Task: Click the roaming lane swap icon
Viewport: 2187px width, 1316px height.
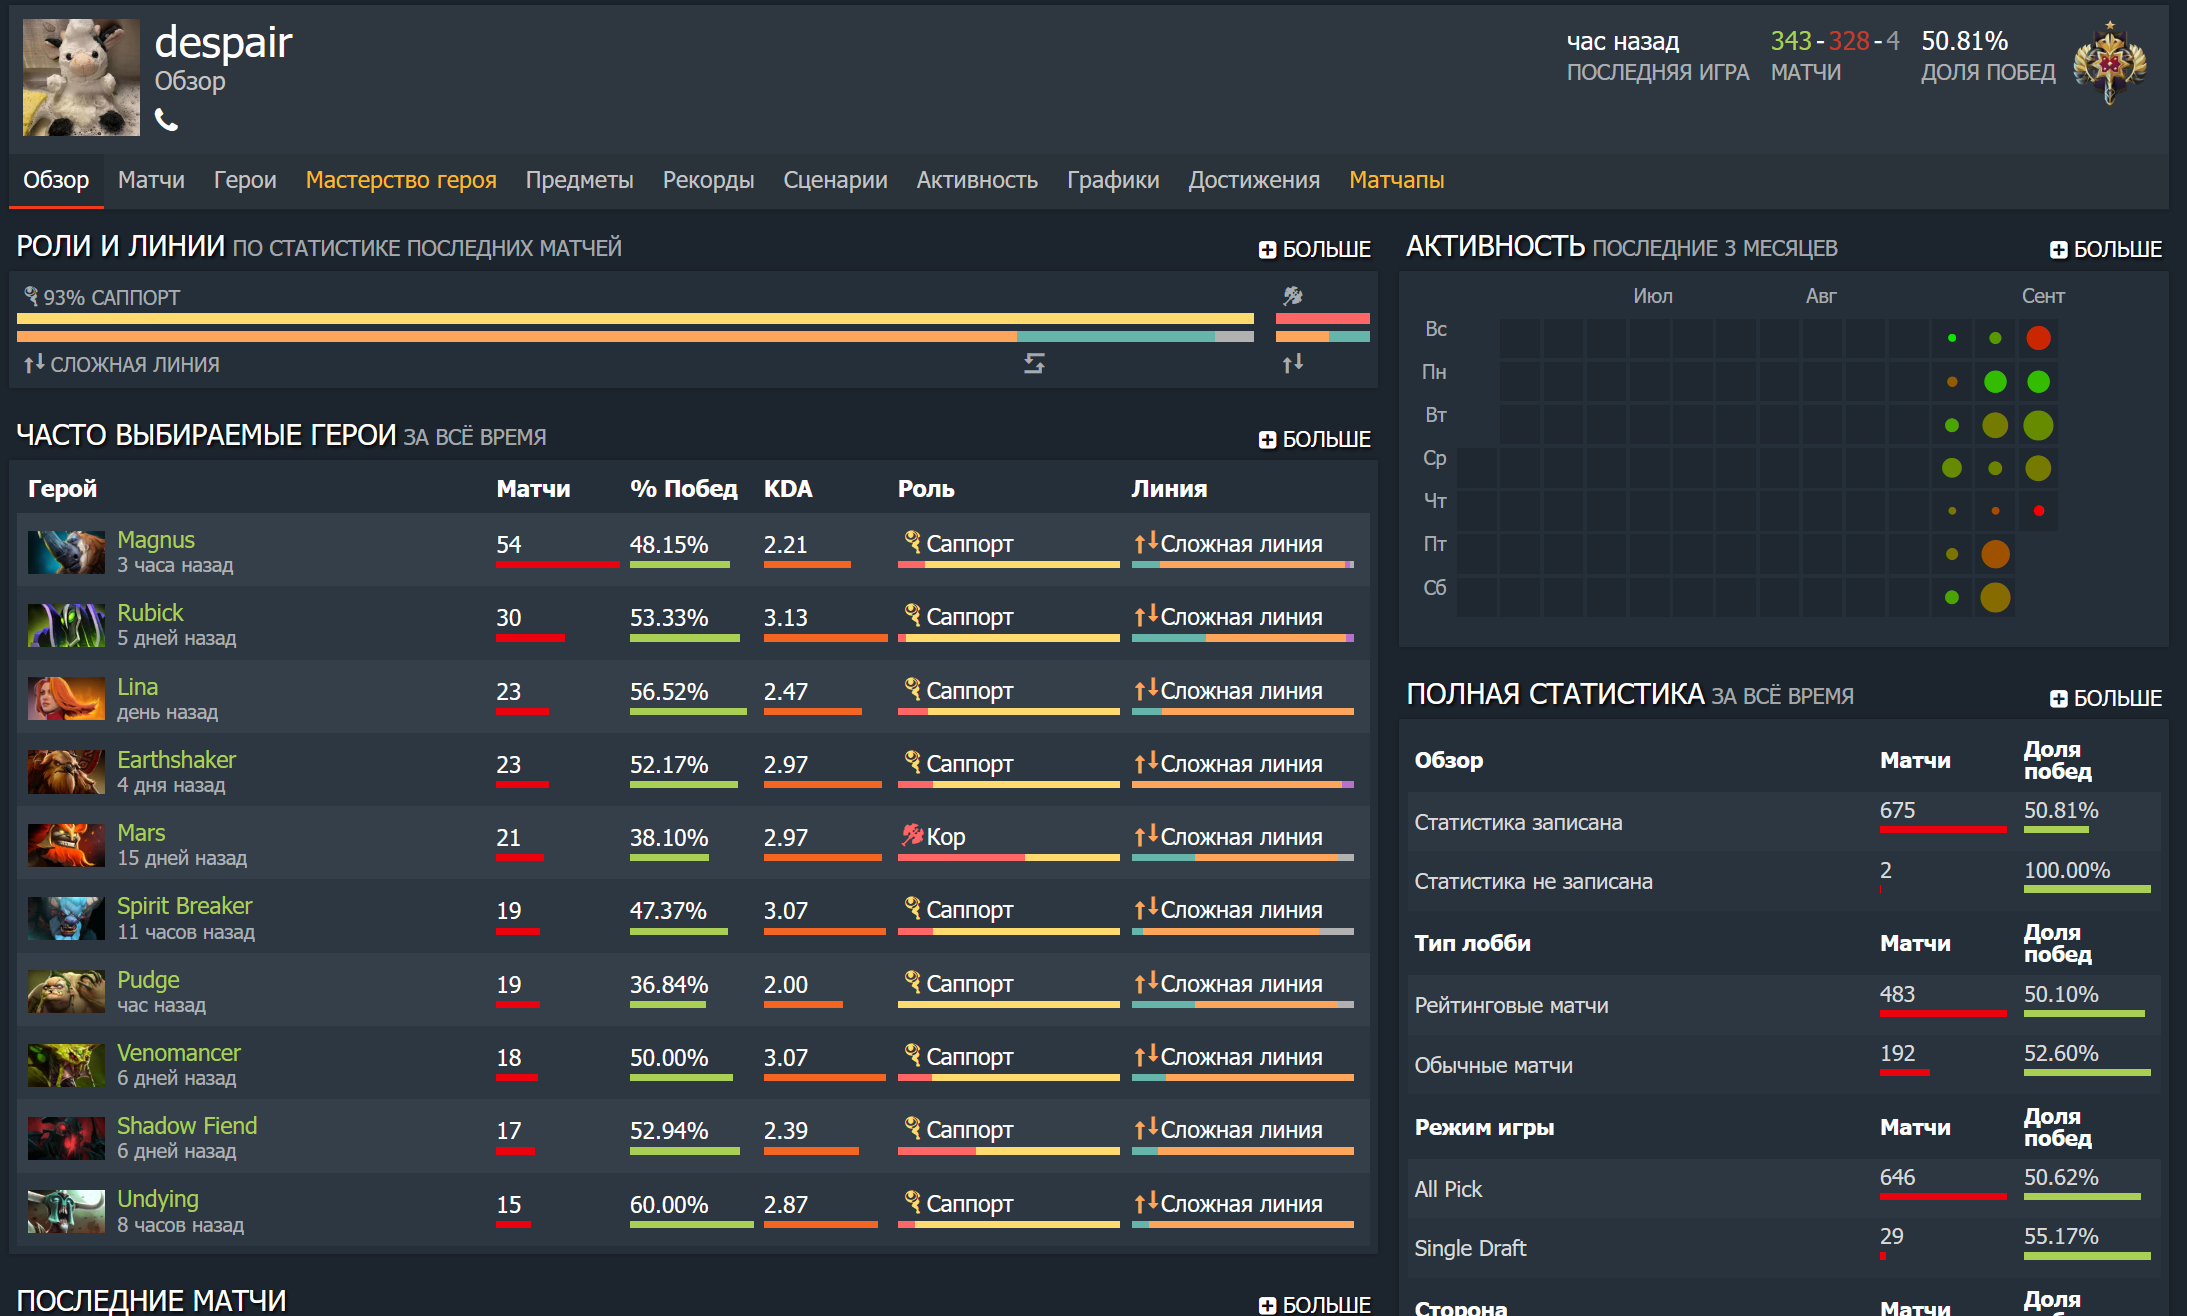Action: 1034,364
